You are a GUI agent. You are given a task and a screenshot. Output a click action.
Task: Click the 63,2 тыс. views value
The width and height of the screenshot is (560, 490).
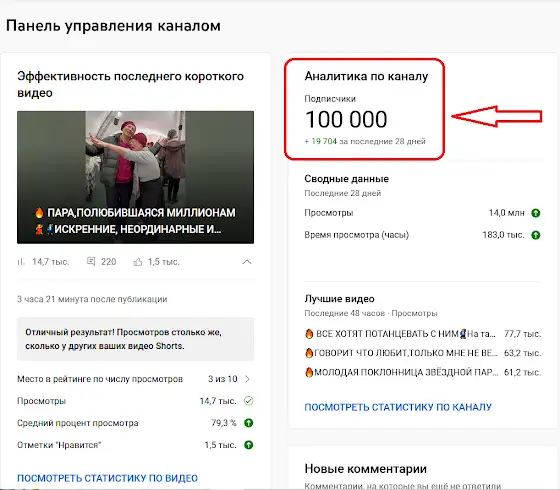[522, 353]
